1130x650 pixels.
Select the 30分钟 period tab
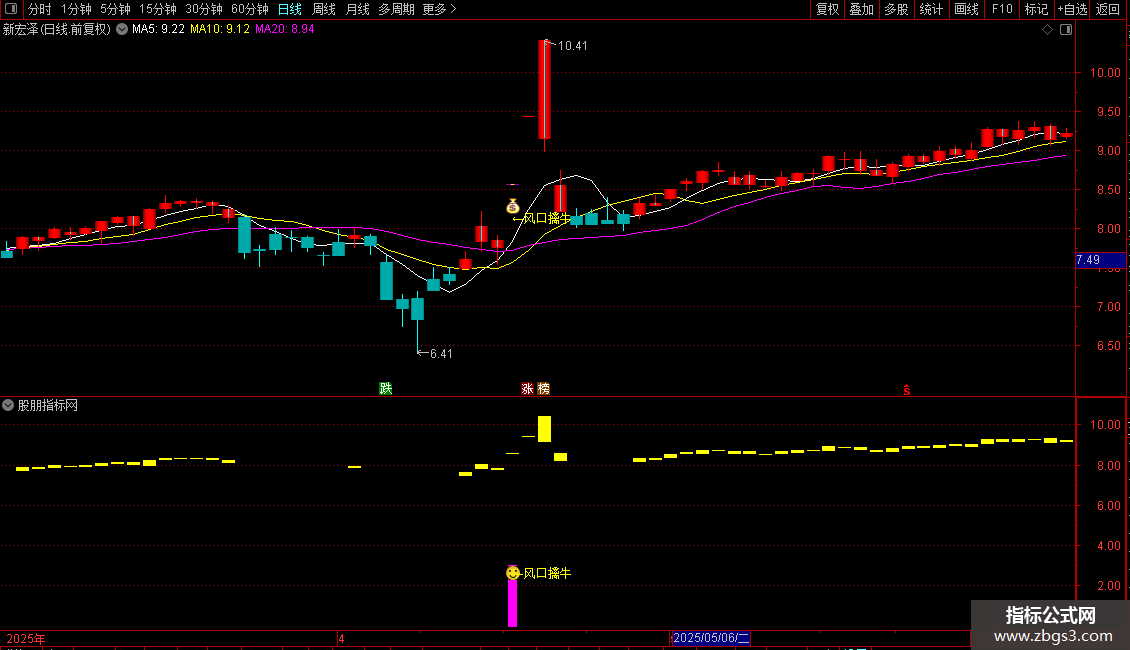click(203, 9)
